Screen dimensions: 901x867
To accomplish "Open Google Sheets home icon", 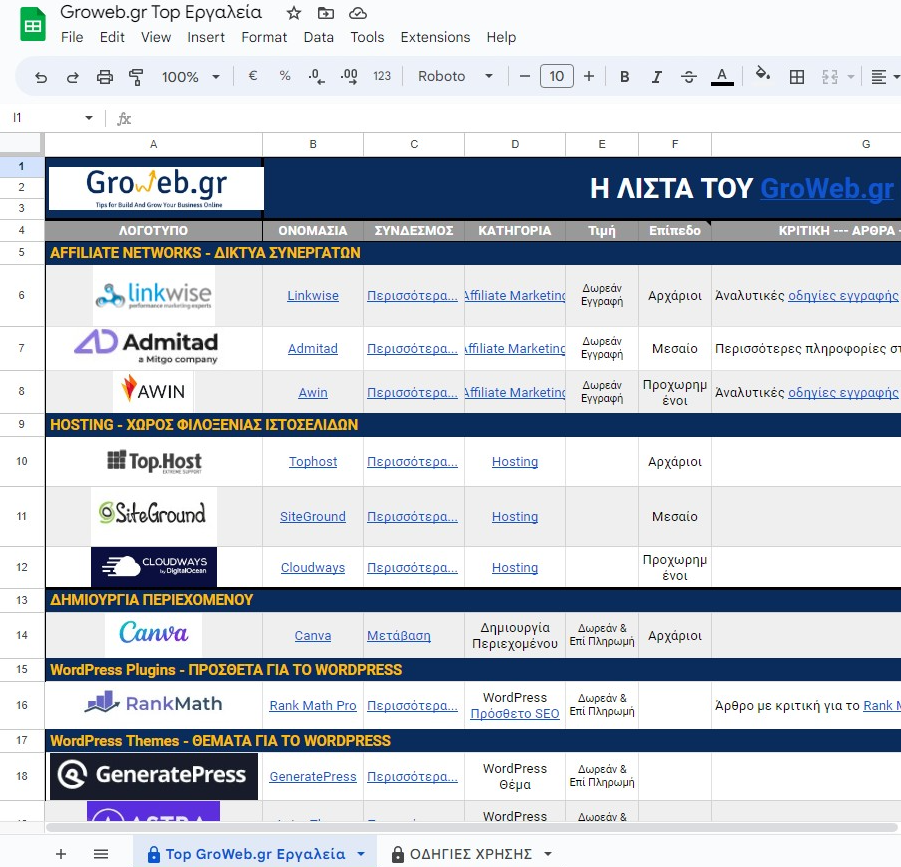I will [33, 25].
